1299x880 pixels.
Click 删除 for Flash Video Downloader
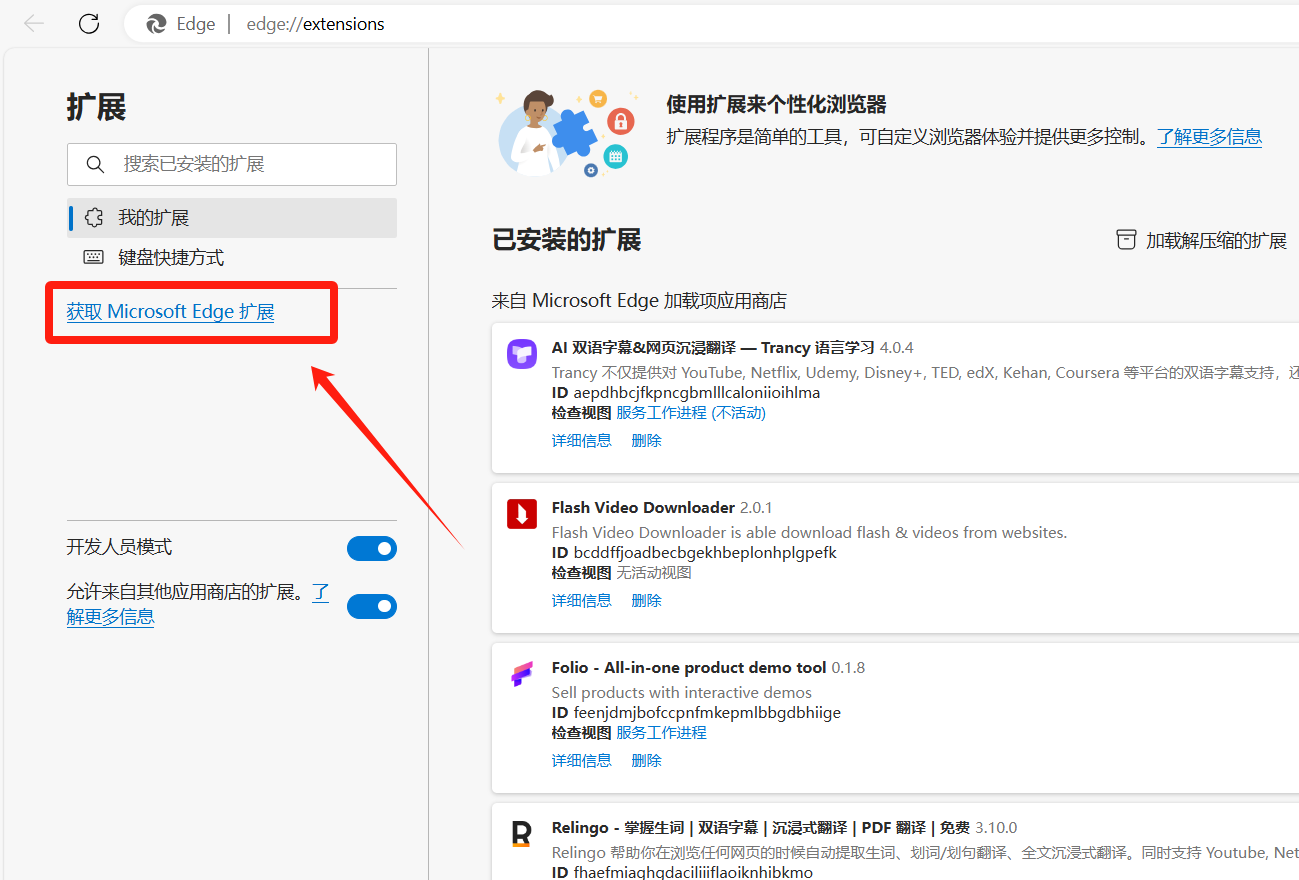[x=646, y=601]
